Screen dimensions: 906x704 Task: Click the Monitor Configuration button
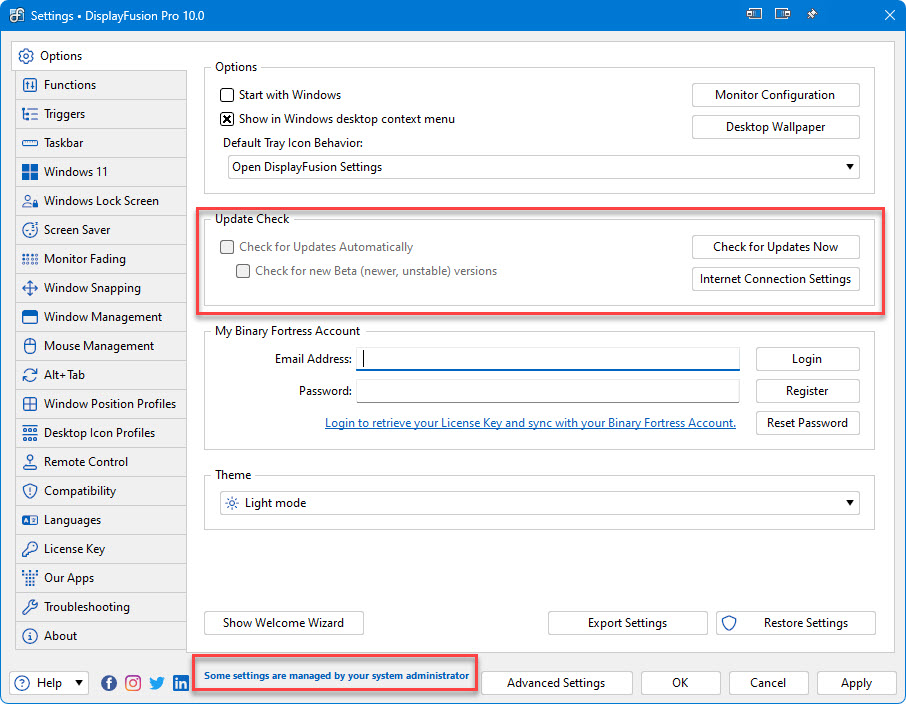point(775,95)
